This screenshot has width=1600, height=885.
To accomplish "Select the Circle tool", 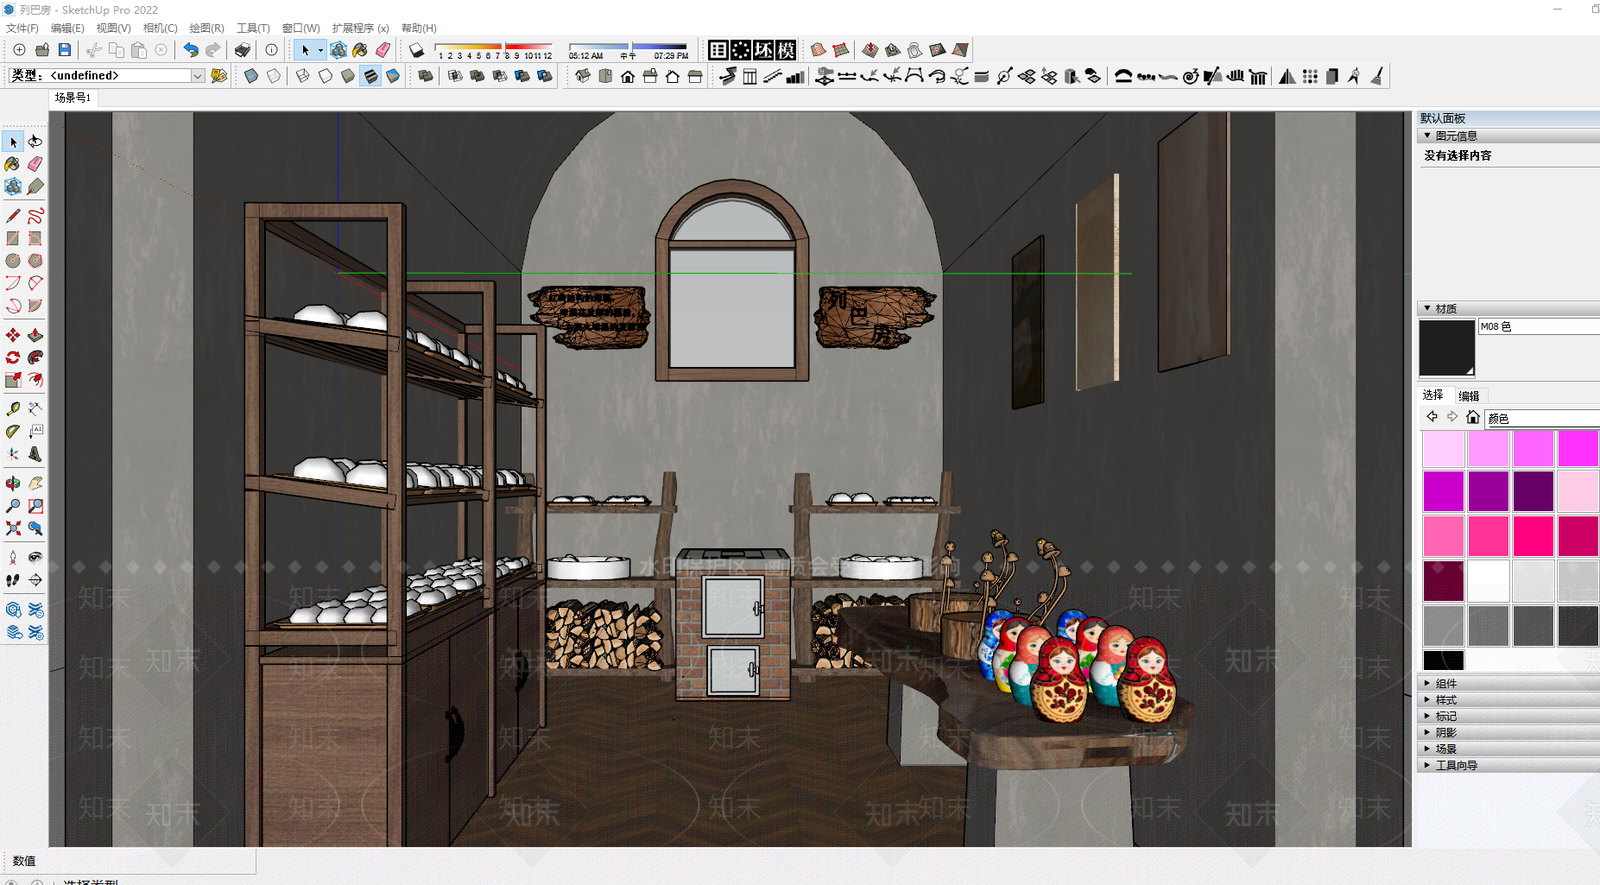I will click(13, 260).
